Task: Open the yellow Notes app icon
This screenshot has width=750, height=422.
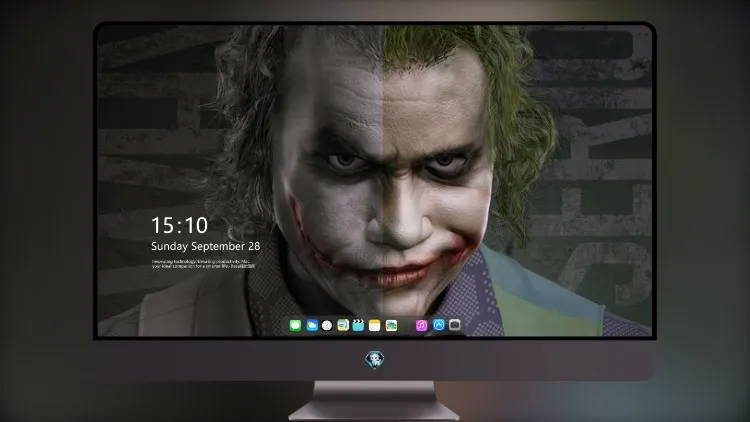Action: point(375,325)
